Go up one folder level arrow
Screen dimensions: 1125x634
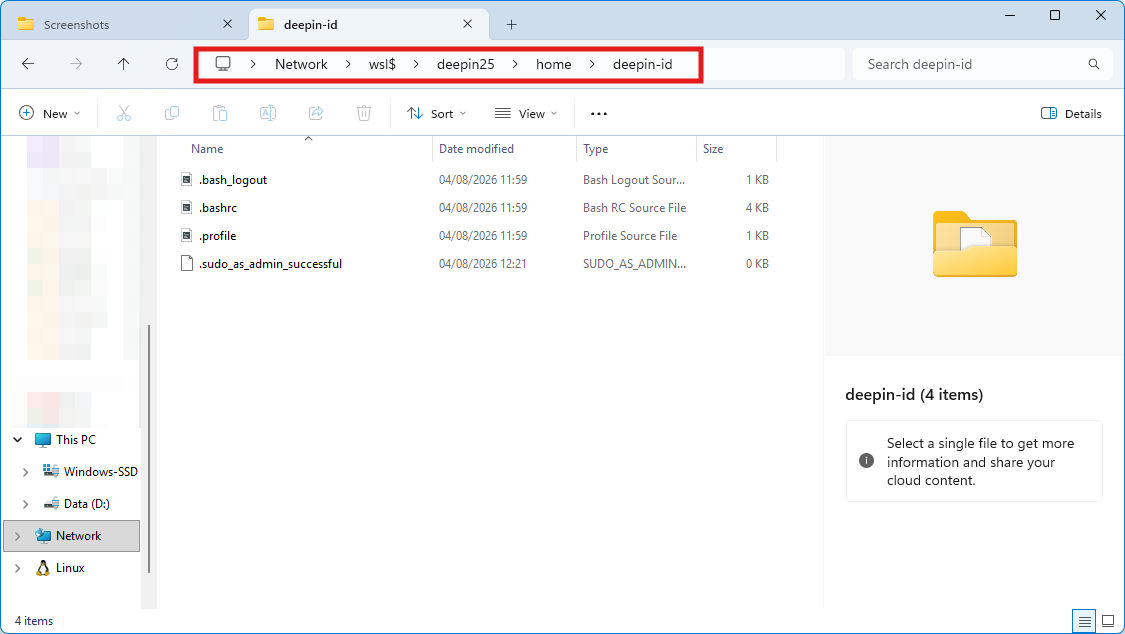pyautogui.click(x=123, y=64)
